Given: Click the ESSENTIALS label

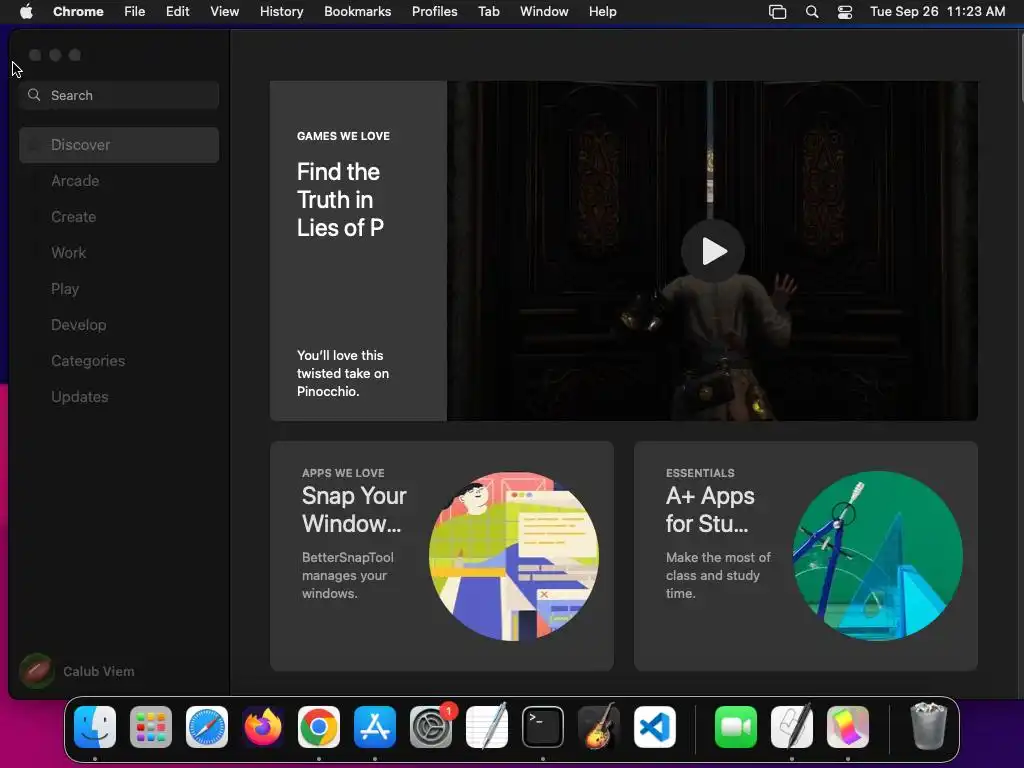Looking at the screenshot, I should pos(700,473).
